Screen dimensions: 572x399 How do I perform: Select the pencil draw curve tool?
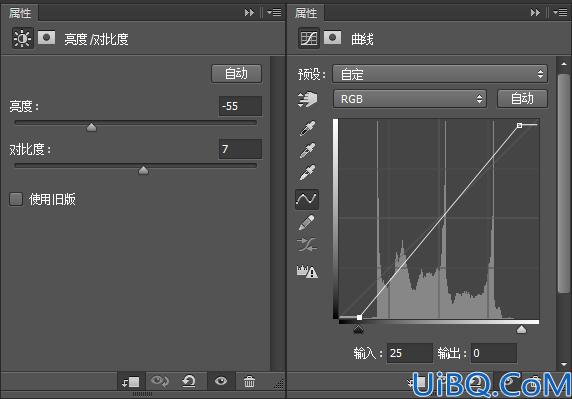[307, 222]
